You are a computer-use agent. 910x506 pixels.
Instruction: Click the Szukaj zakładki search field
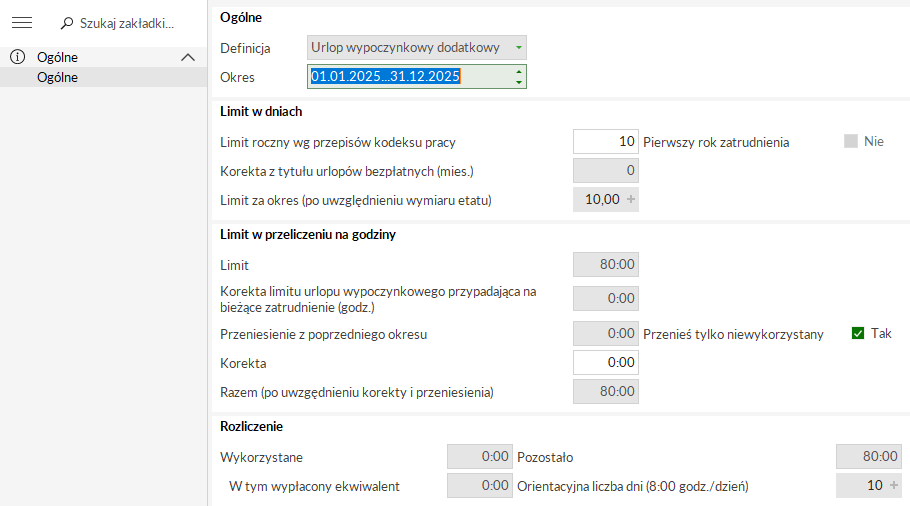coord(127,22)
